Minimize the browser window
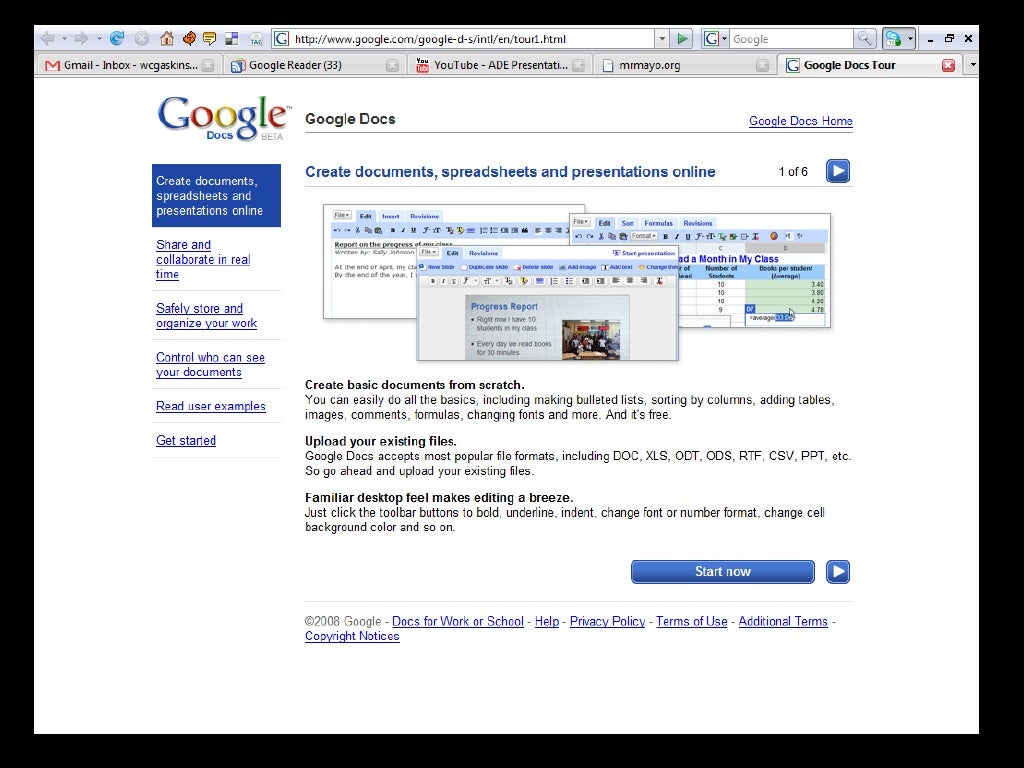 pos(930,39)
